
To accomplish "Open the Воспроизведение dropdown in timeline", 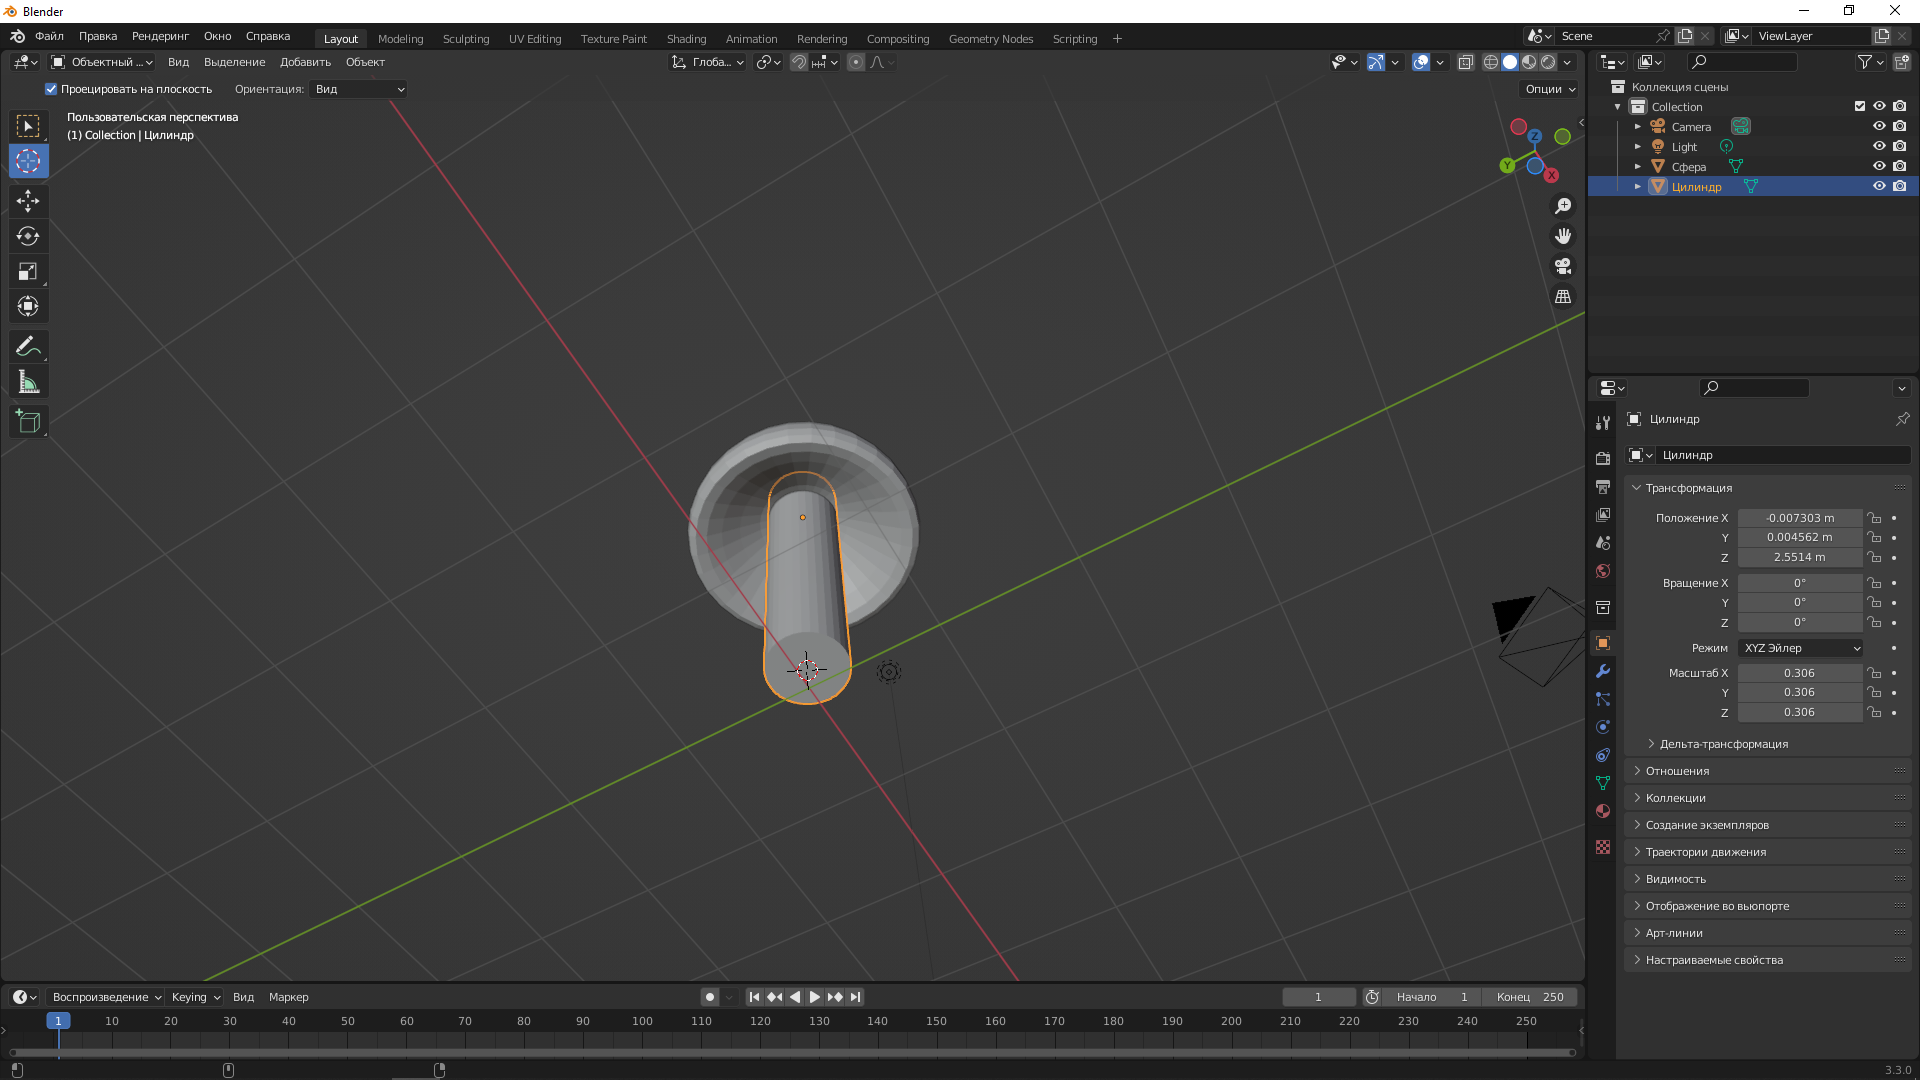I will (x=106, y=997).
